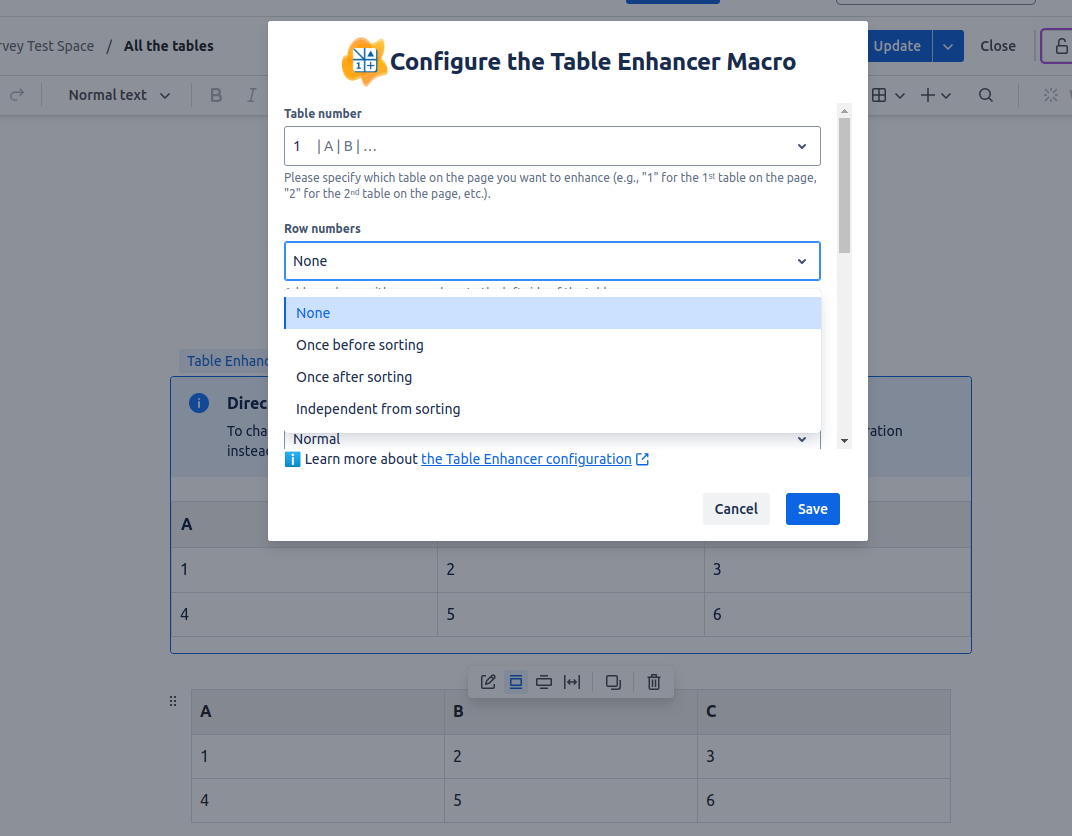Click the Table Enhancer macro logo

click(364, 62)
